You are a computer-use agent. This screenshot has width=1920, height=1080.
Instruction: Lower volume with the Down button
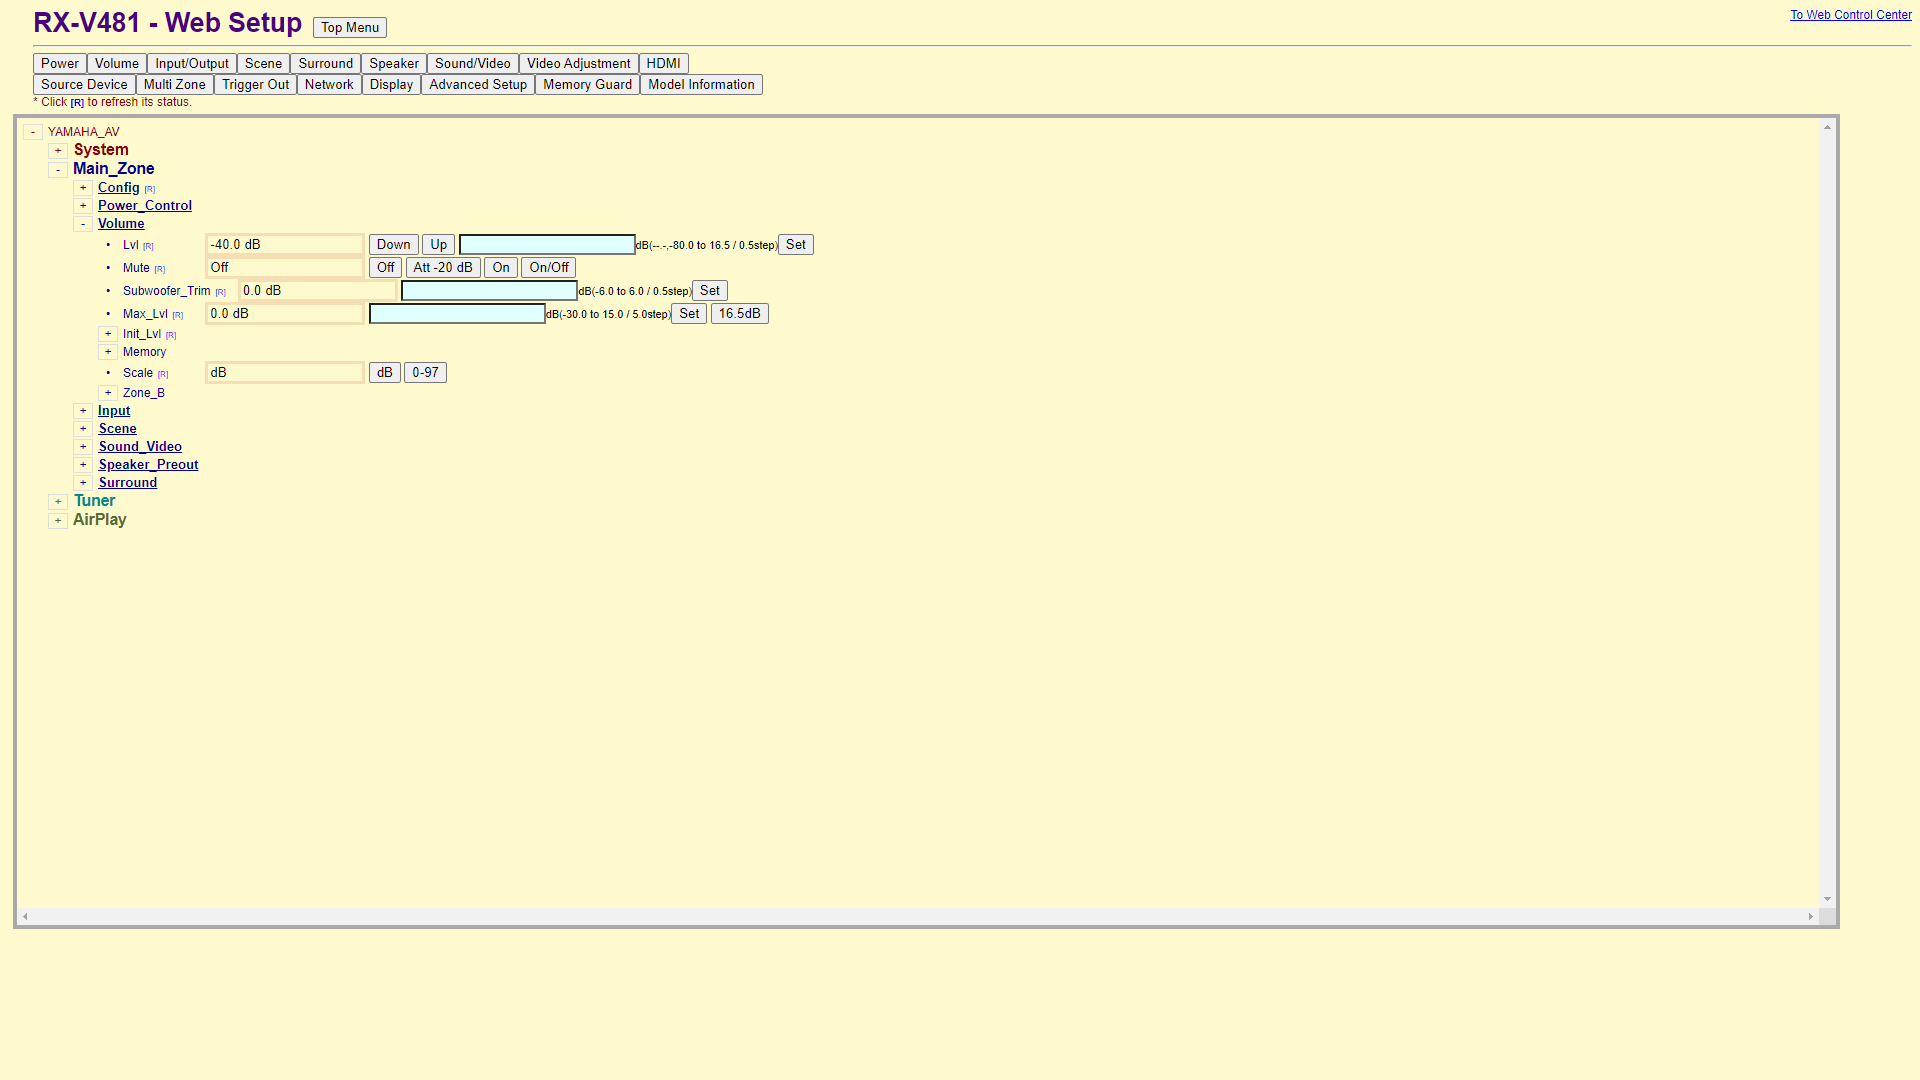click(x=394, y=245)
